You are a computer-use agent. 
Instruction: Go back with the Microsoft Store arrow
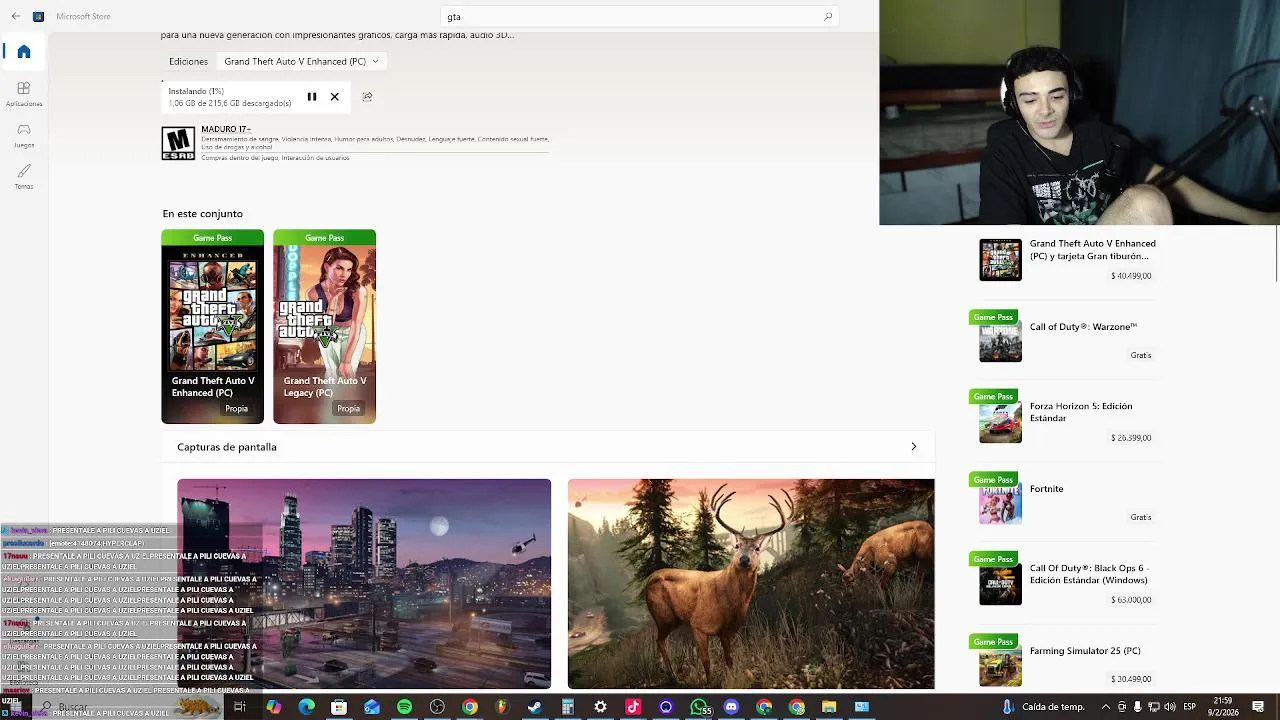coord(15,16)
